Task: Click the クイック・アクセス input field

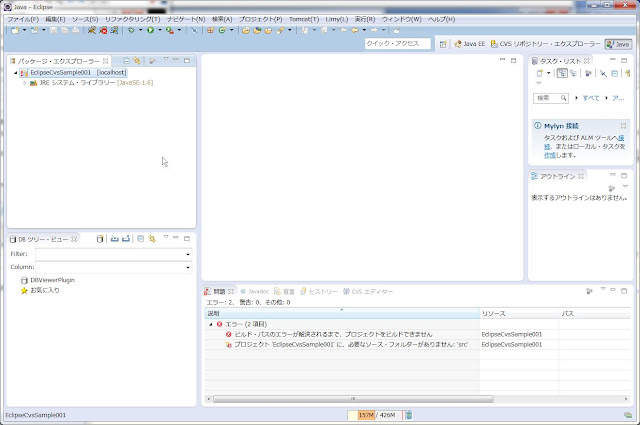Action: [x=398, y=44]
